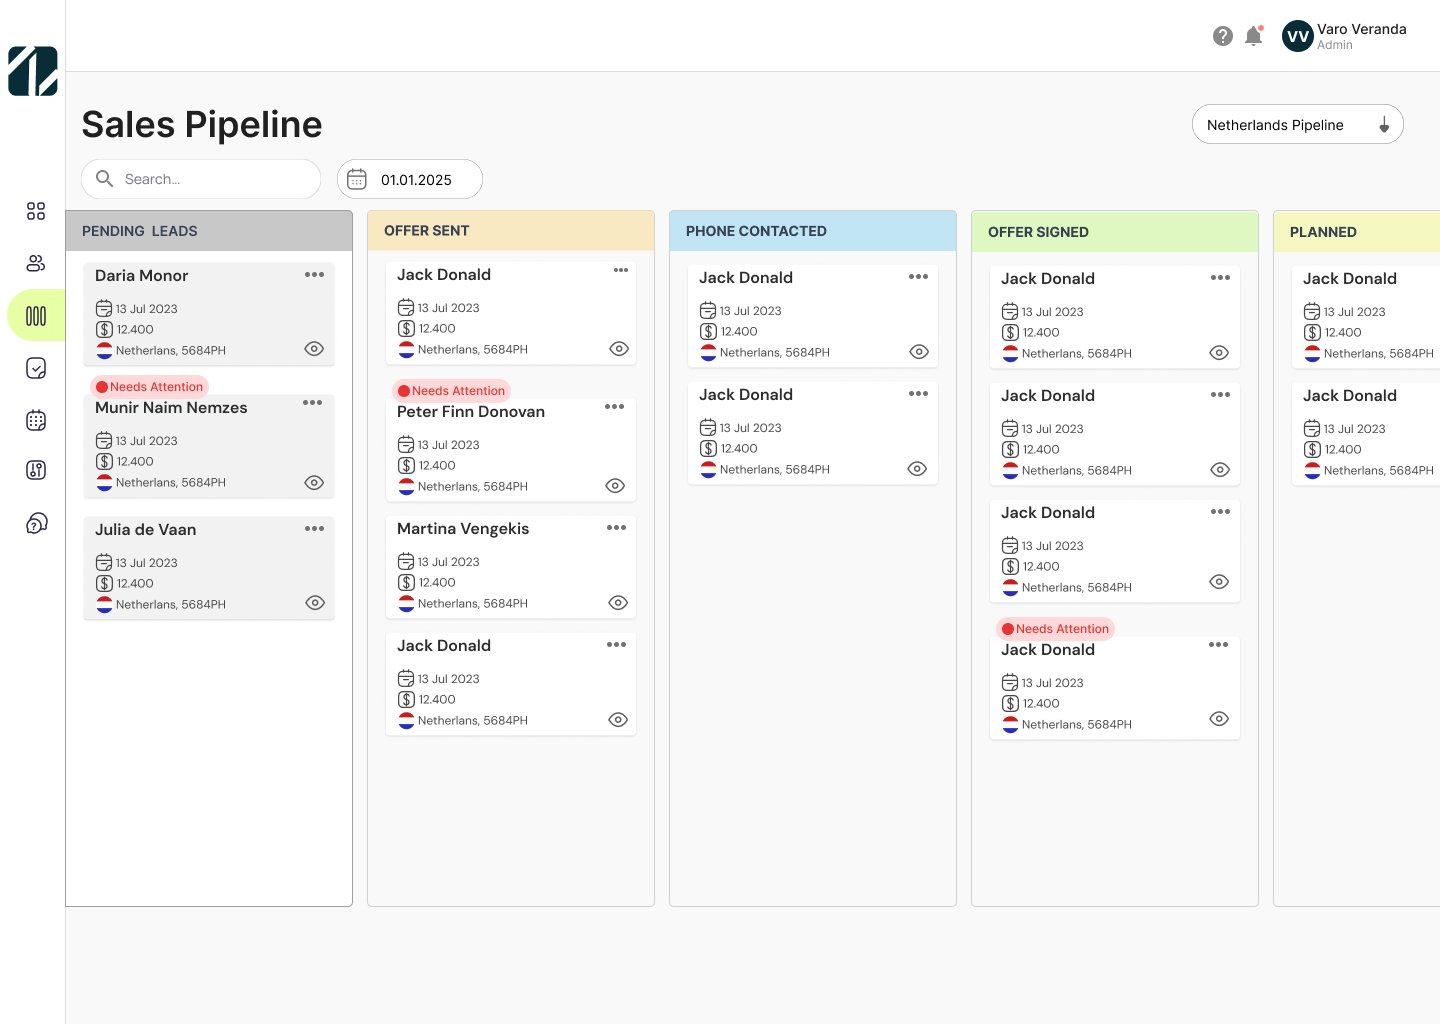Select the pipeline columns icon in sidebar
This screenshot has width=1440, height=1024.
click(x=36, y=316)
